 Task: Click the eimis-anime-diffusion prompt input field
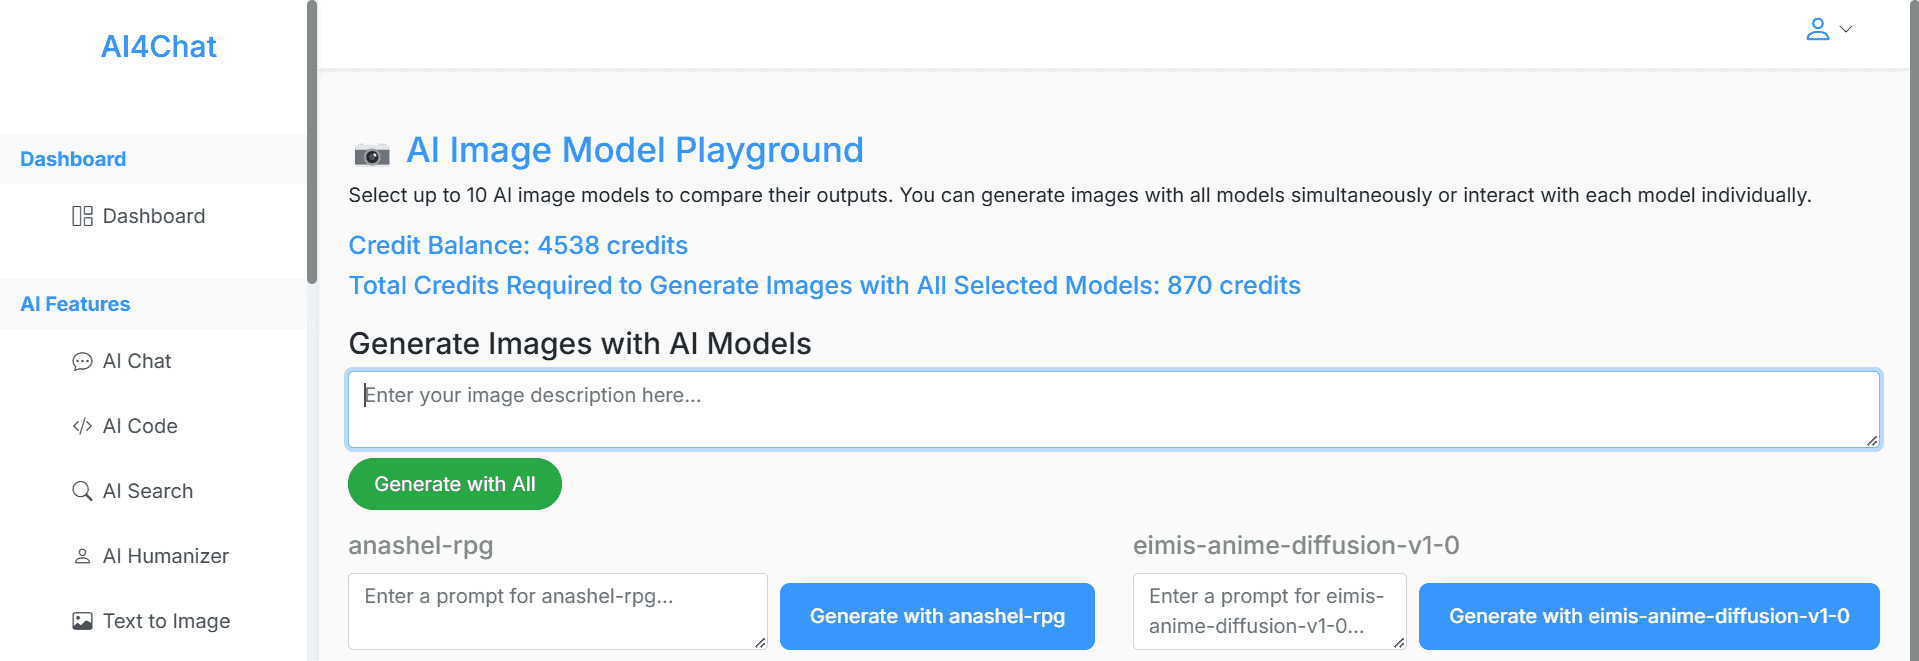[1270, 611]
